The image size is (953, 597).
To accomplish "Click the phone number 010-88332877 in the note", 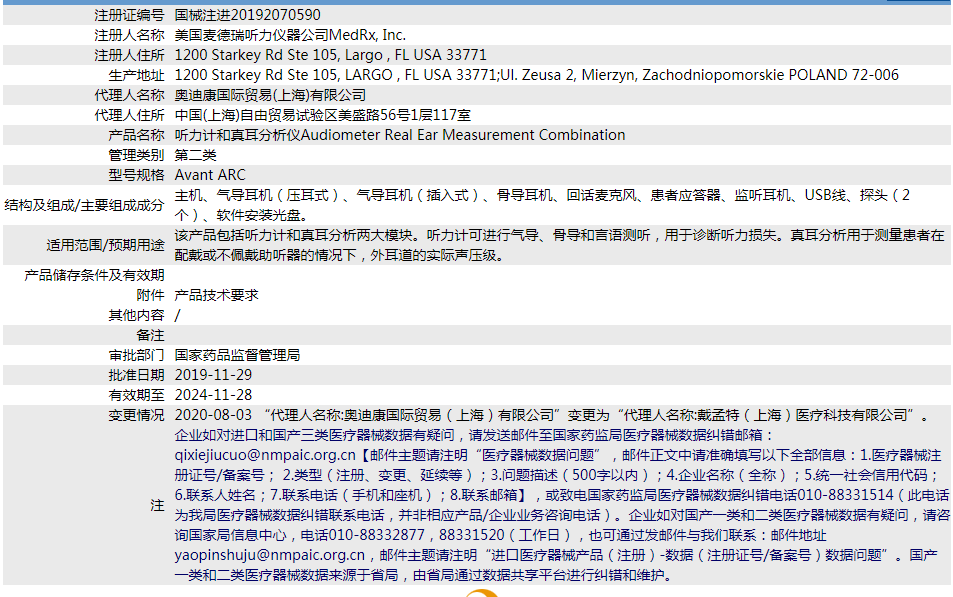I will pos(376,536).
